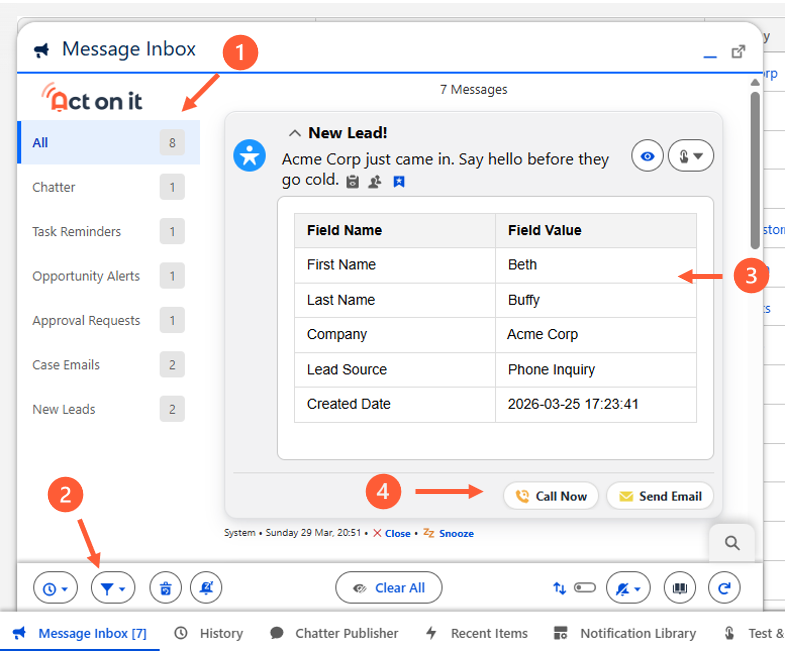Click the open book library icon

(x=680, y=588)
